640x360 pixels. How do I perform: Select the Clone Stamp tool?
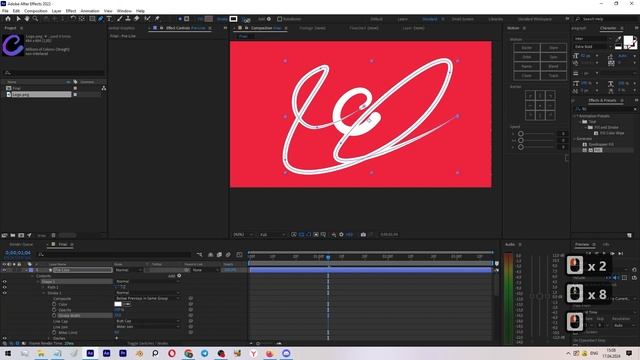[128, 19]
